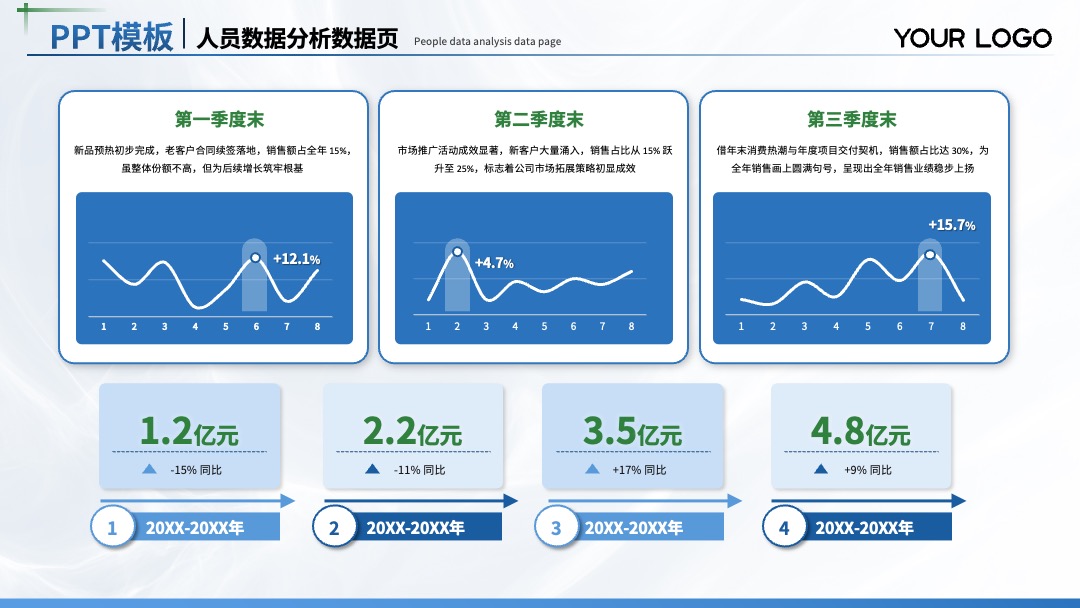Select the 1.2亿元 figure
The height and width of the screenshot is (608, 1080).
189,431
